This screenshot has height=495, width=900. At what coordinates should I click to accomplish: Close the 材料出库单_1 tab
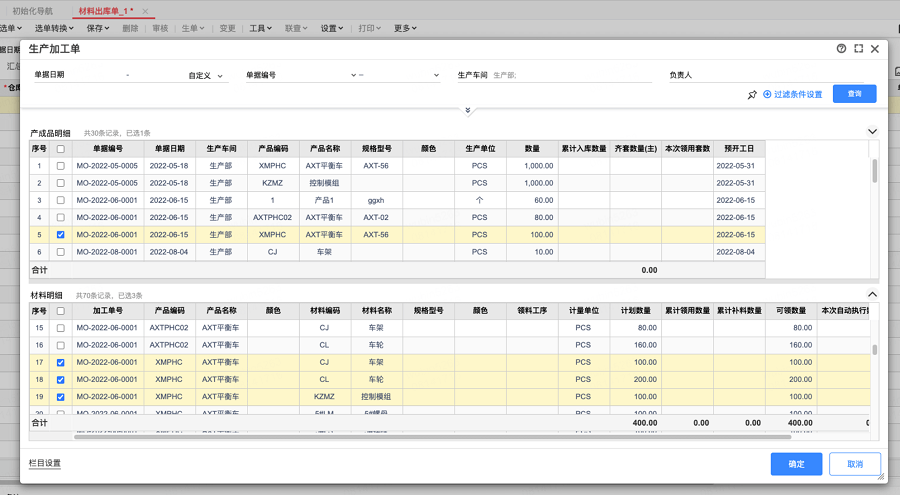145,11
